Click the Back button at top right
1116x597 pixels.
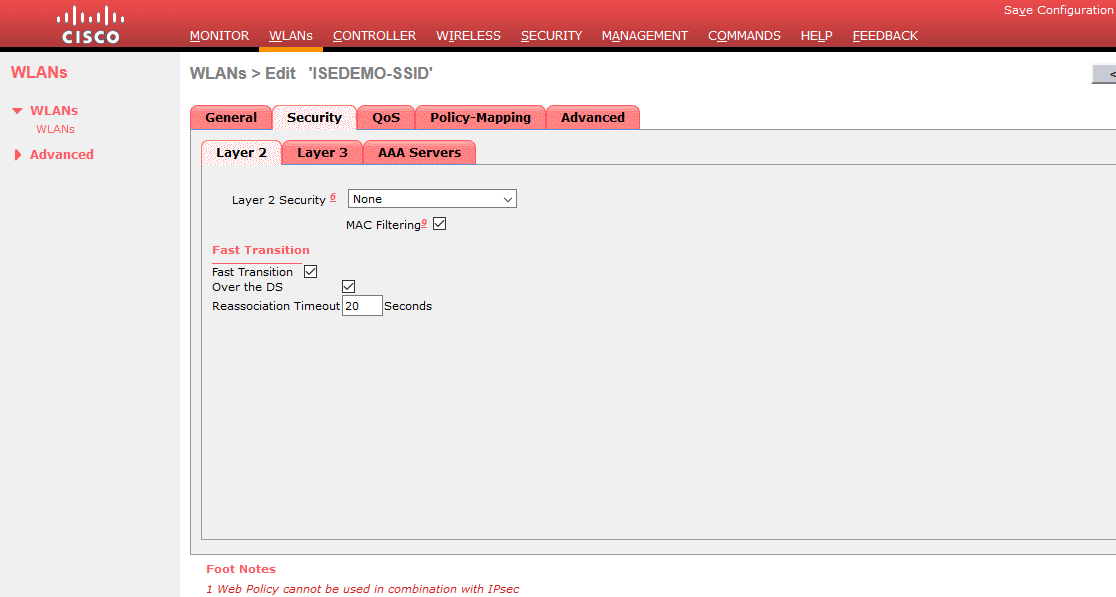click(1105, 74)
